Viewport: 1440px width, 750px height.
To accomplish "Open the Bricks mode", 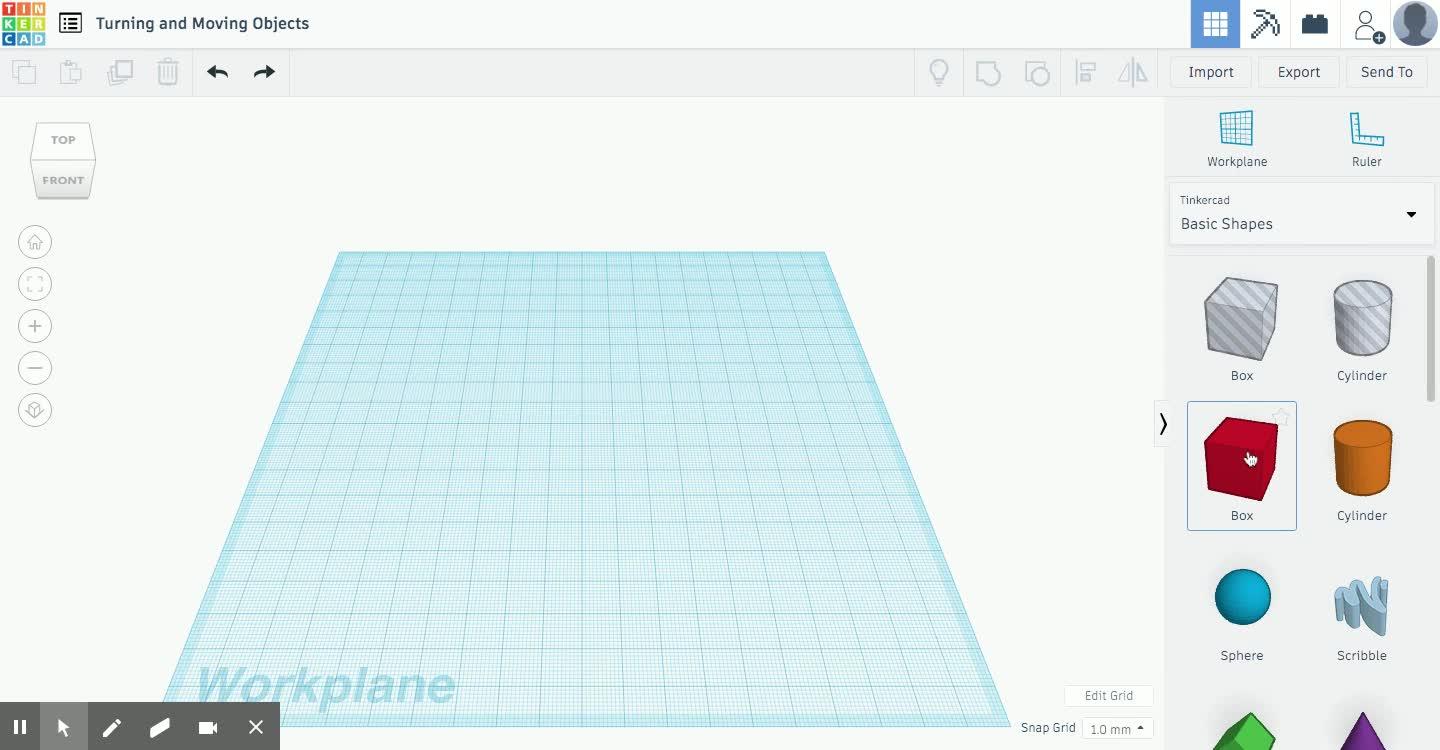I will click(x=1315, y=24).
